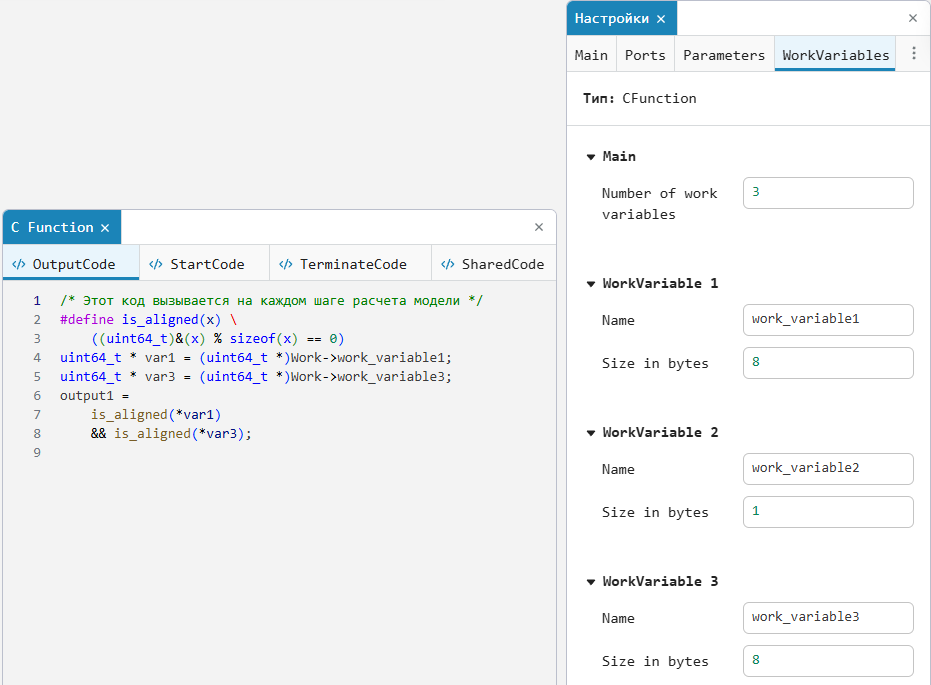
Task: Click the StartCode code icon
Action: tap(156, 264)
